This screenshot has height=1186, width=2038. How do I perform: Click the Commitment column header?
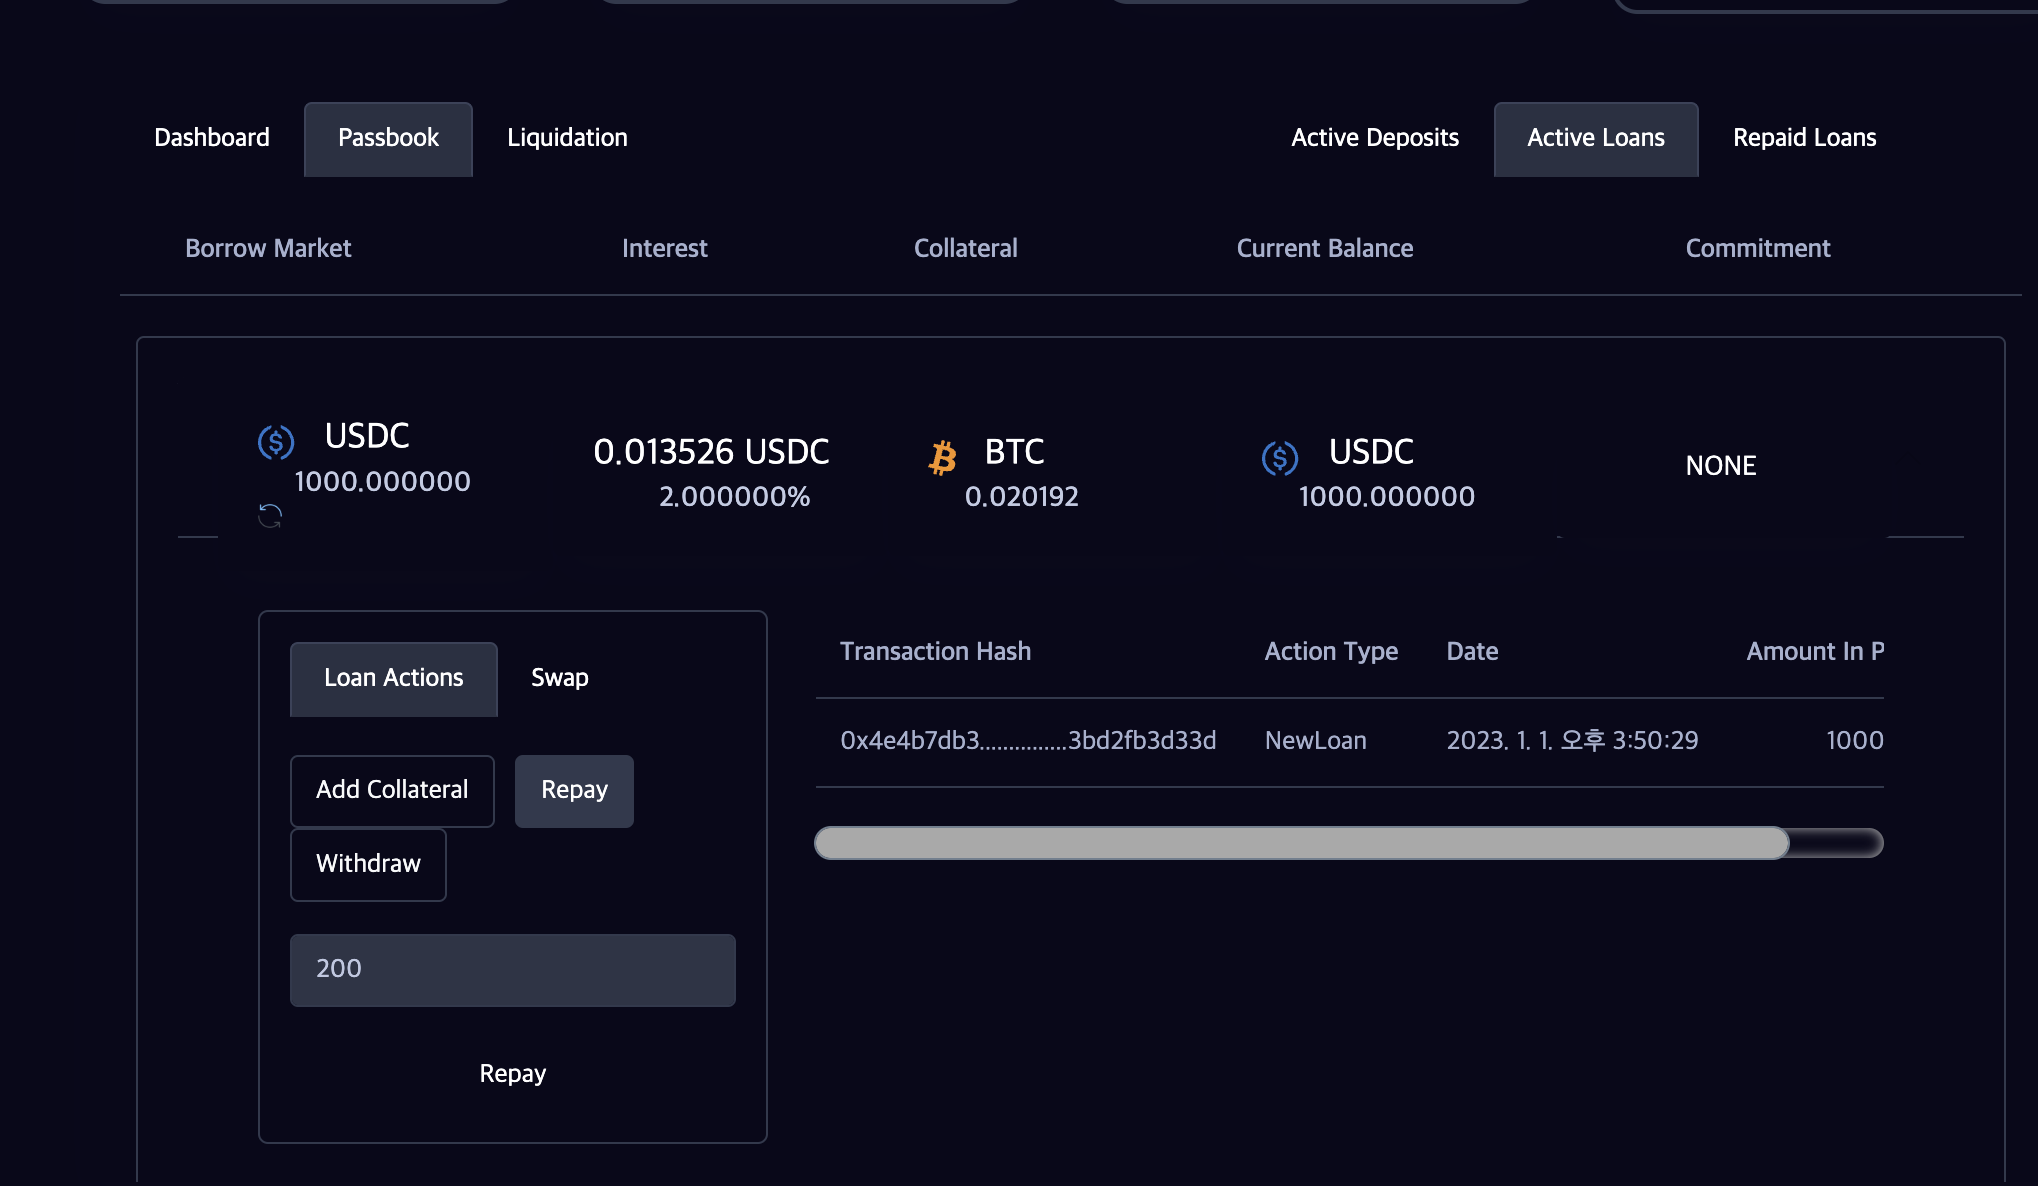(x=1757, y=249)
